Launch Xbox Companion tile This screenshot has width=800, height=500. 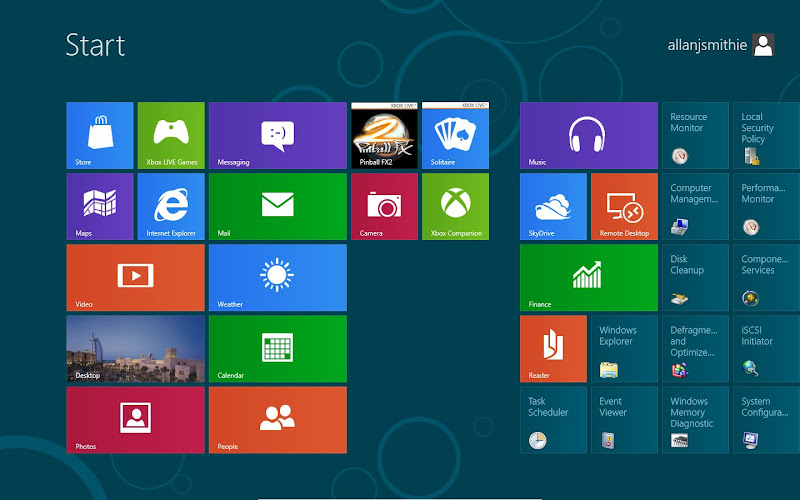(455, 206)
